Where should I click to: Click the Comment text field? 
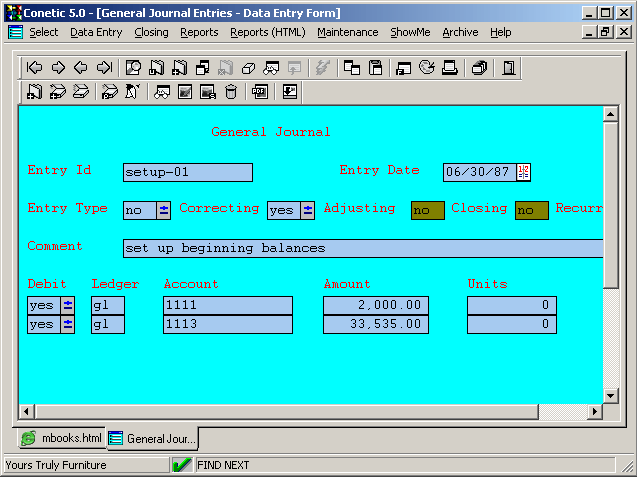(x=362, y=248)
